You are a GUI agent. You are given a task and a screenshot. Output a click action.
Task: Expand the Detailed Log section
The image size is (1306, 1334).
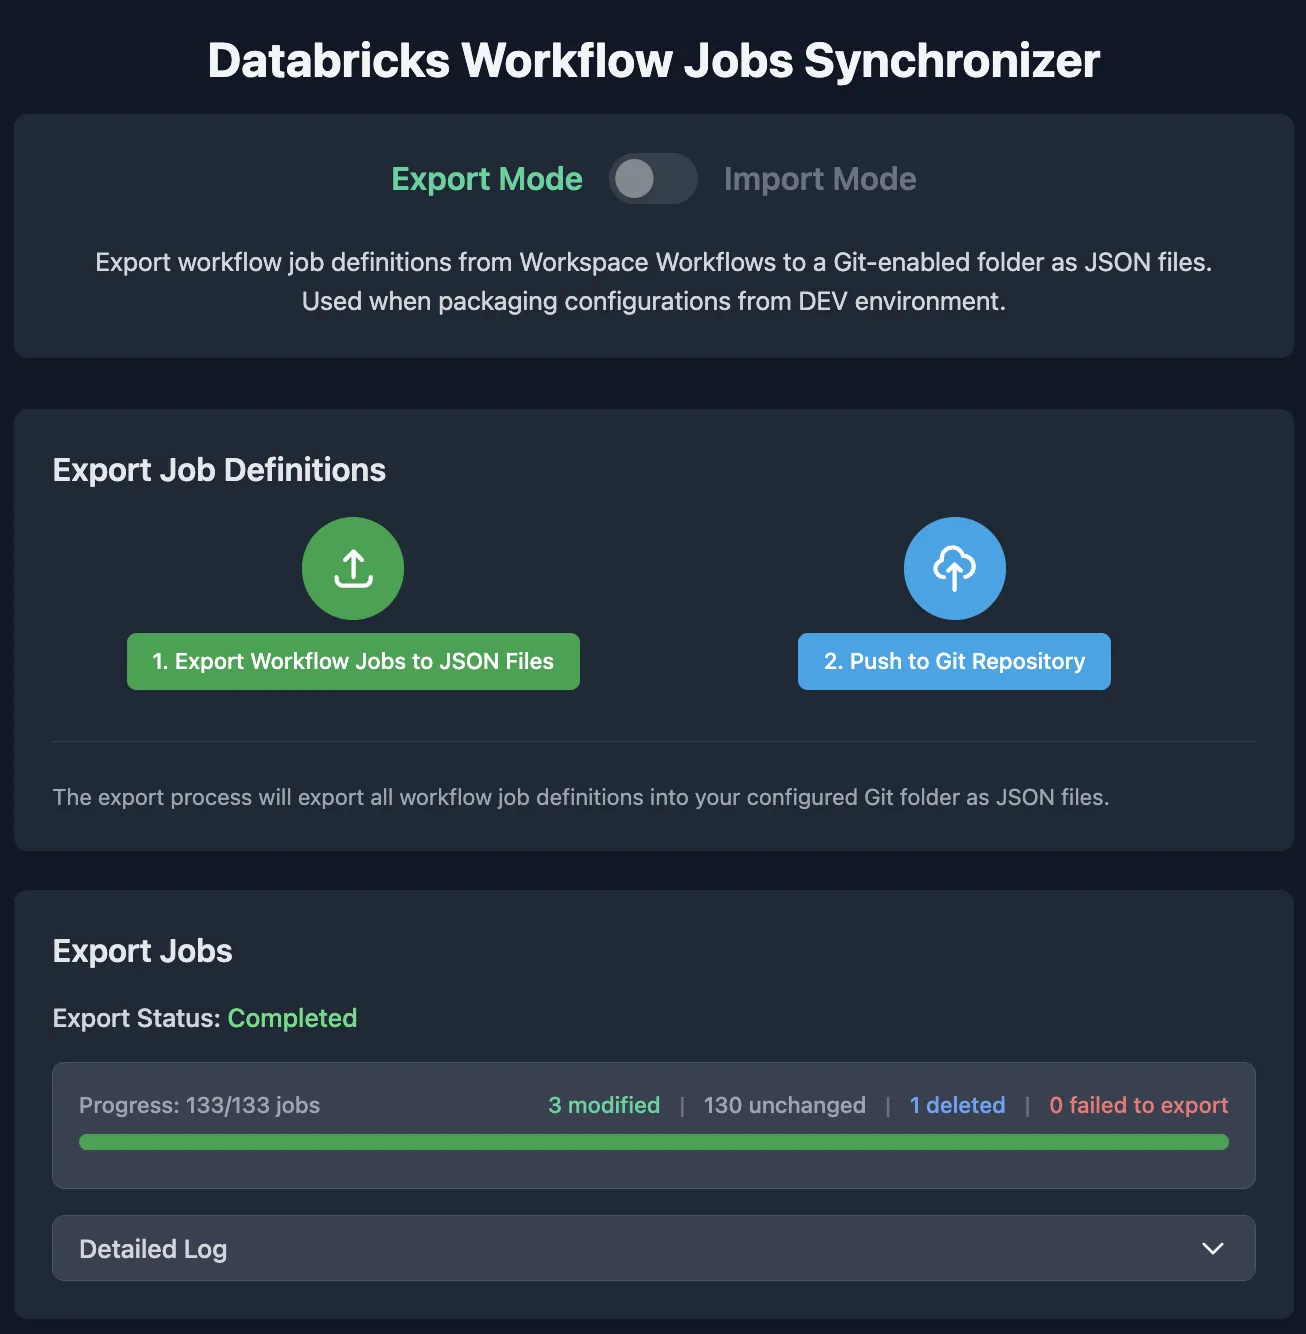pos(654,1248)
